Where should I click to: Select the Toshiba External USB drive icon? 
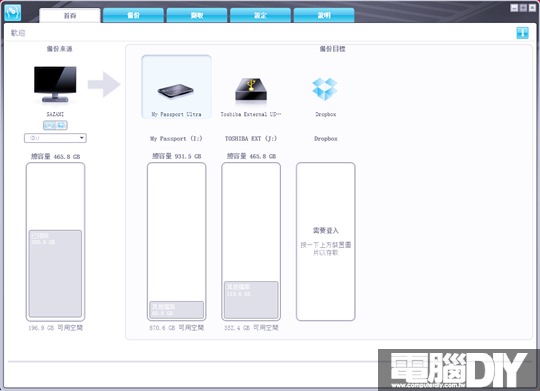coord(251,90)
